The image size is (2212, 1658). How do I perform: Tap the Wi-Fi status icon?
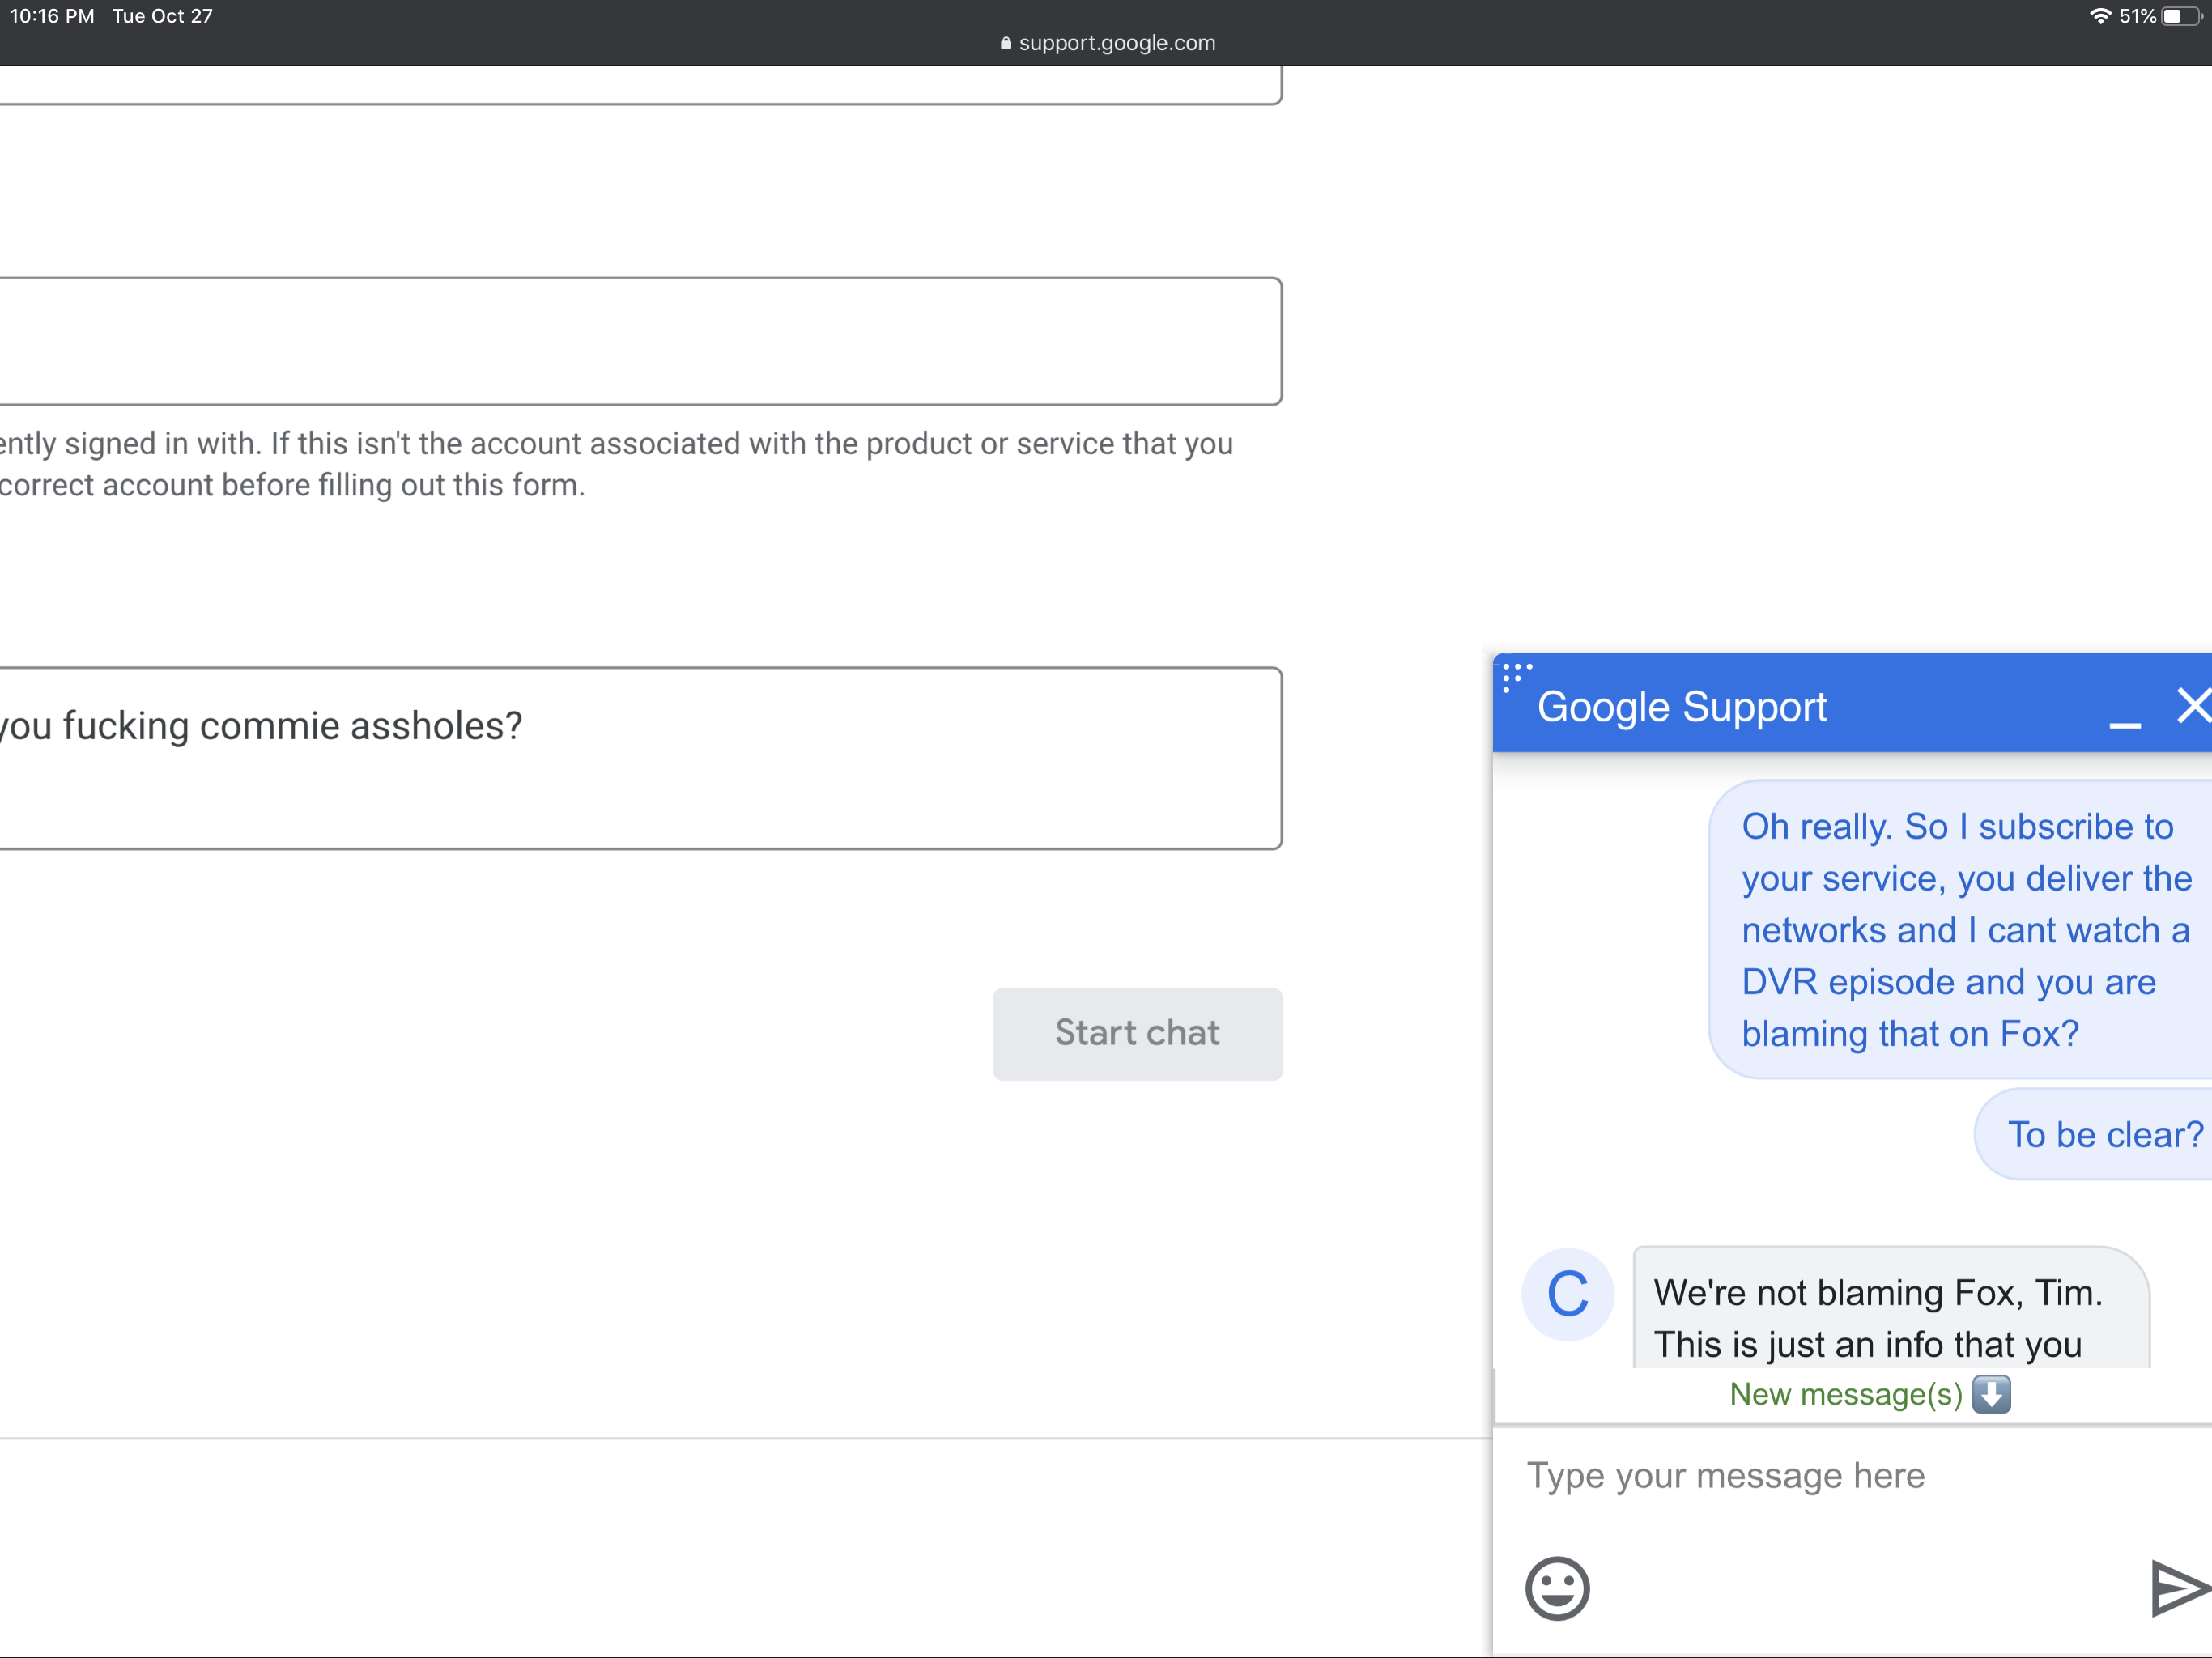(x=2100, y=16)
